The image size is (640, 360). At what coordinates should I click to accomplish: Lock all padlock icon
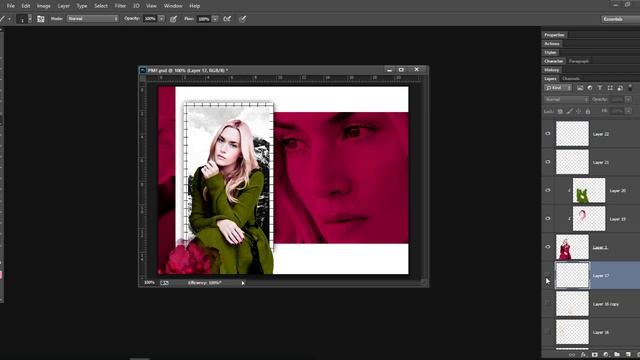[x=588, y=111]
